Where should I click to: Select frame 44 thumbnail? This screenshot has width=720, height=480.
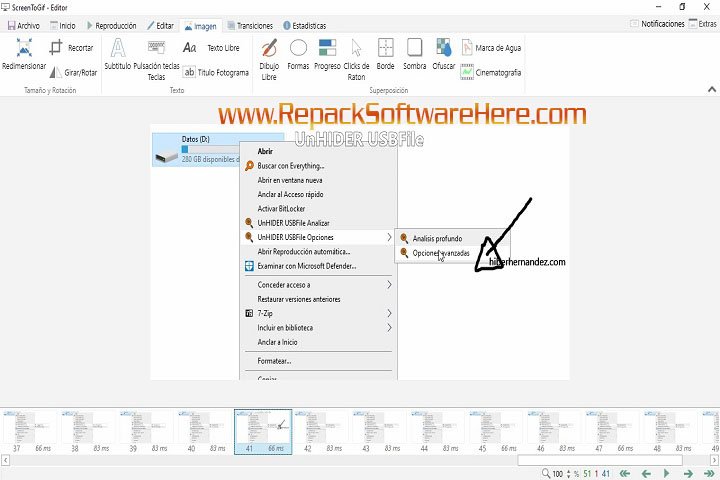[438, 432]
